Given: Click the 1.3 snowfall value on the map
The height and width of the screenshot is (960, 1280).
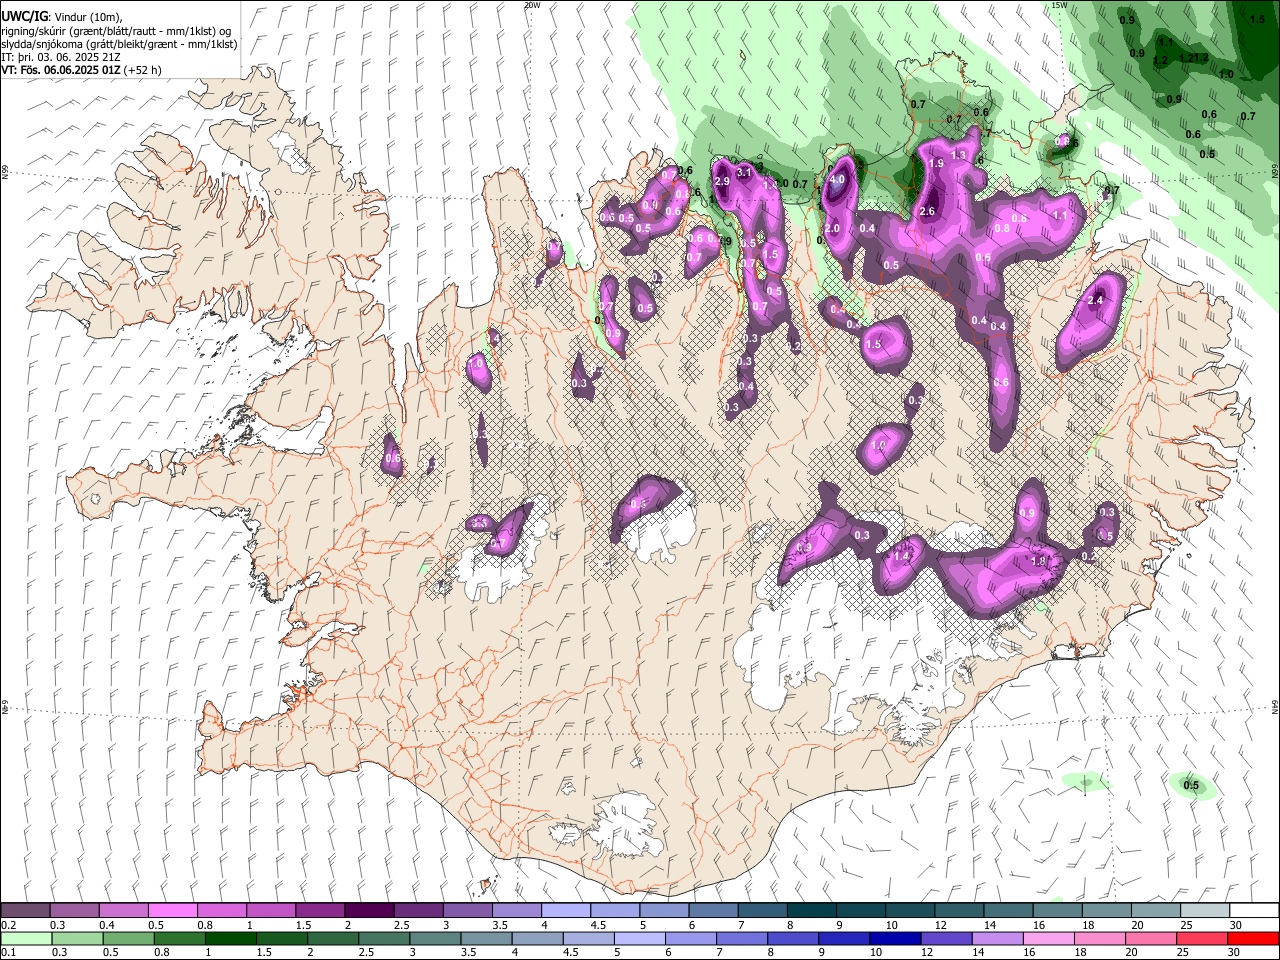Looking at the screenshot, I should (960, 155).
